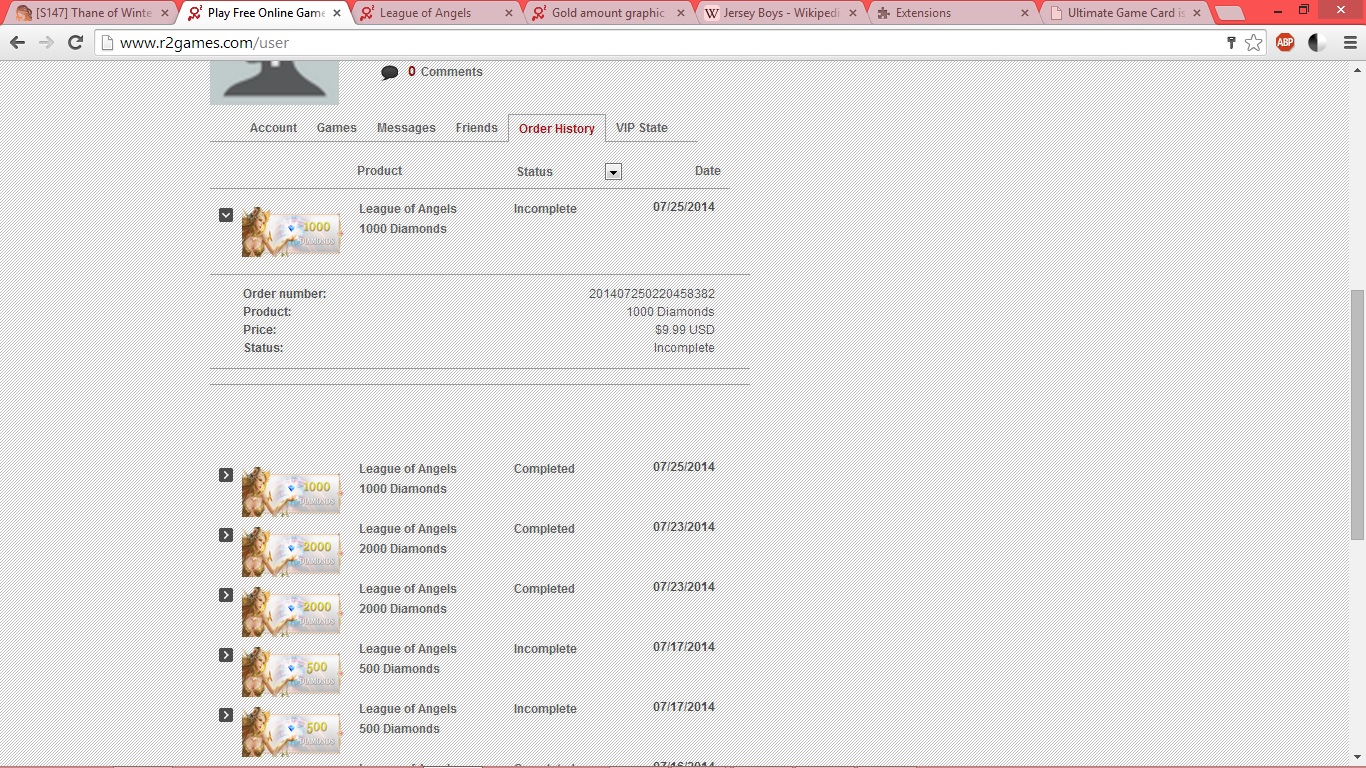Switch to Jersey Boys Wikipedia browser tab

(x=773, y=13)
